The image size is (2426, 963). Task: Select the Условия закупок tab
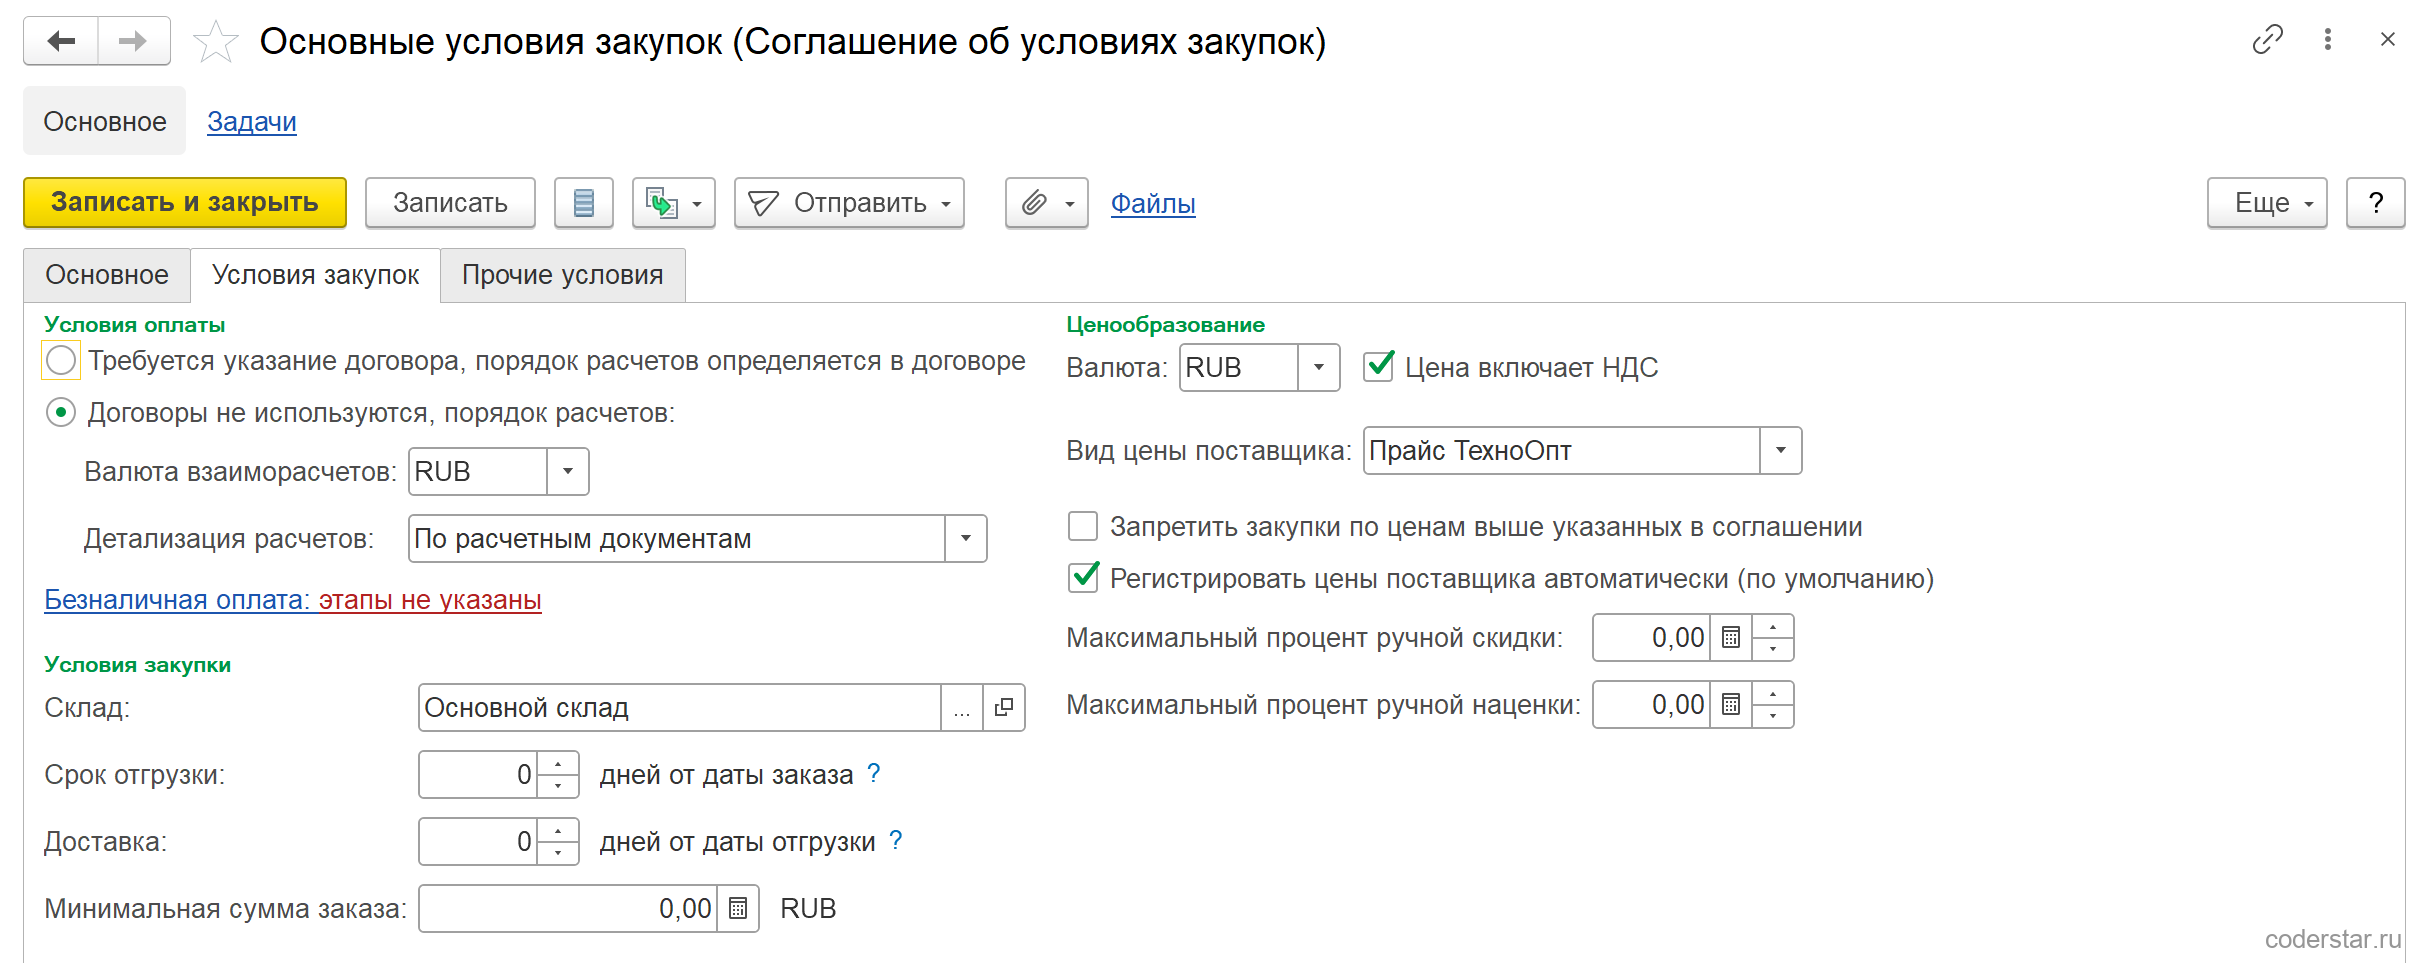315,275
